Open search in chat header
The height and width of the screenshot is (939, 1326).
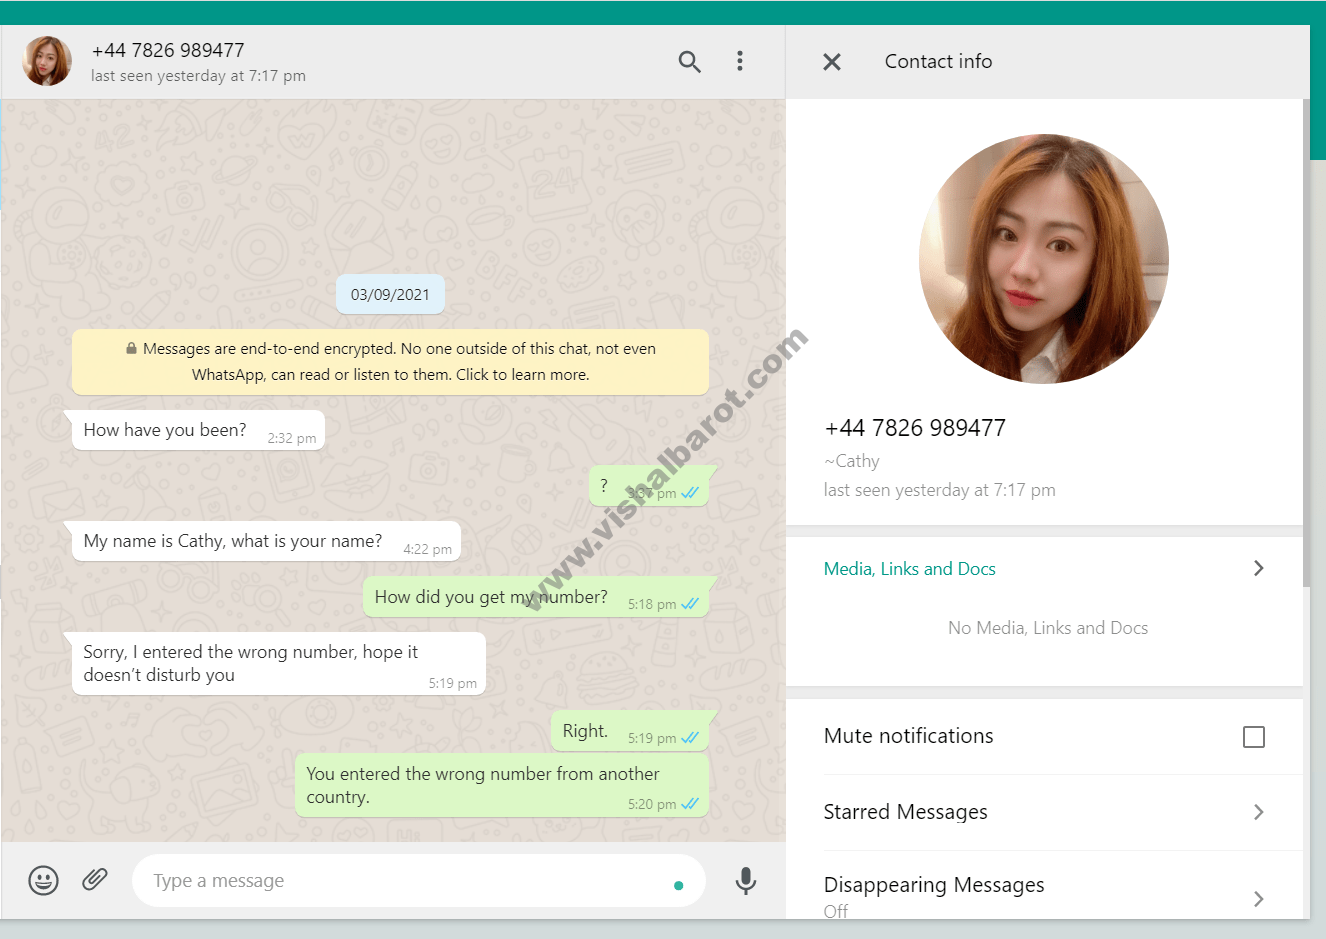(x=689, y=62)
